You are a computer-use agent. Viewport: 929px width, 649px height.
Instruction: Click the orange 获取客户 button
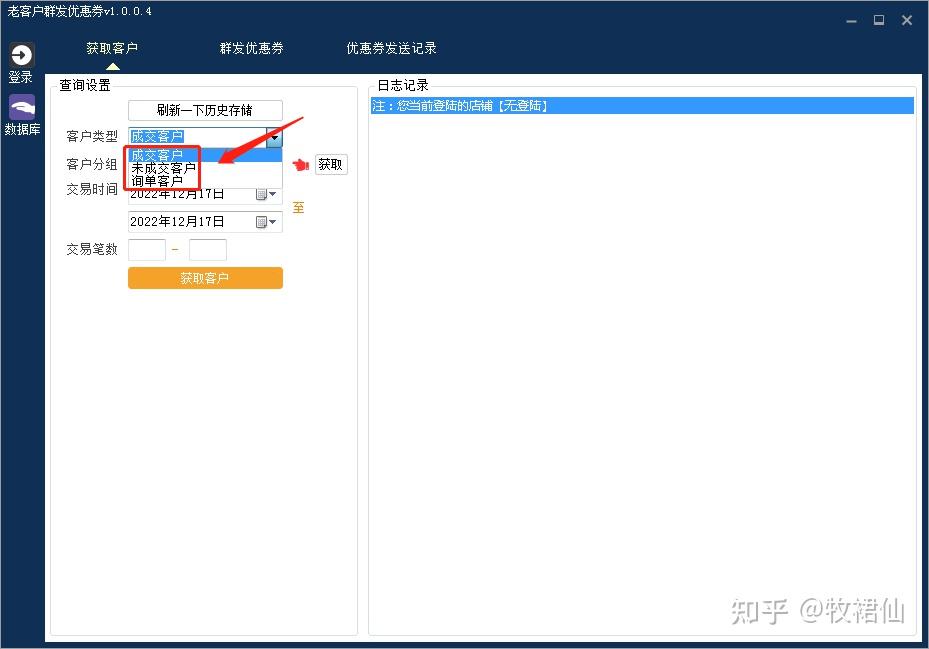pos(205,278)
